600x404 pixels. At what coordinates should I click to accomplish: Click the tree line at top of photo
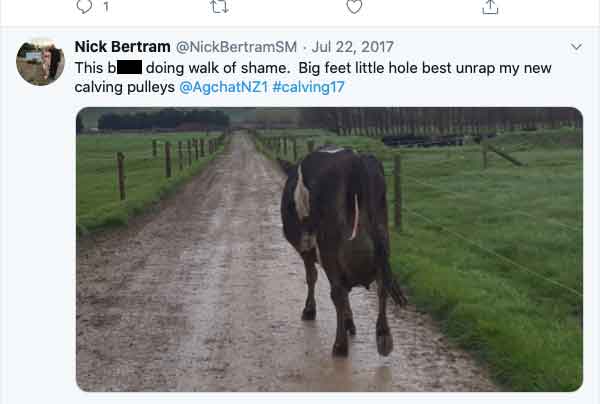329,119
